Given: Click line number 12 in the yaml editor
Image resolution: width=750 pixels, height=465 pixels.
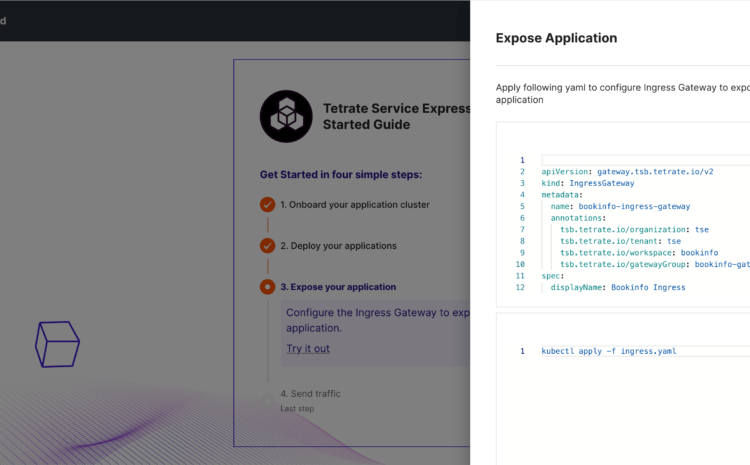Looking at the screenshot, I should 520,287.
